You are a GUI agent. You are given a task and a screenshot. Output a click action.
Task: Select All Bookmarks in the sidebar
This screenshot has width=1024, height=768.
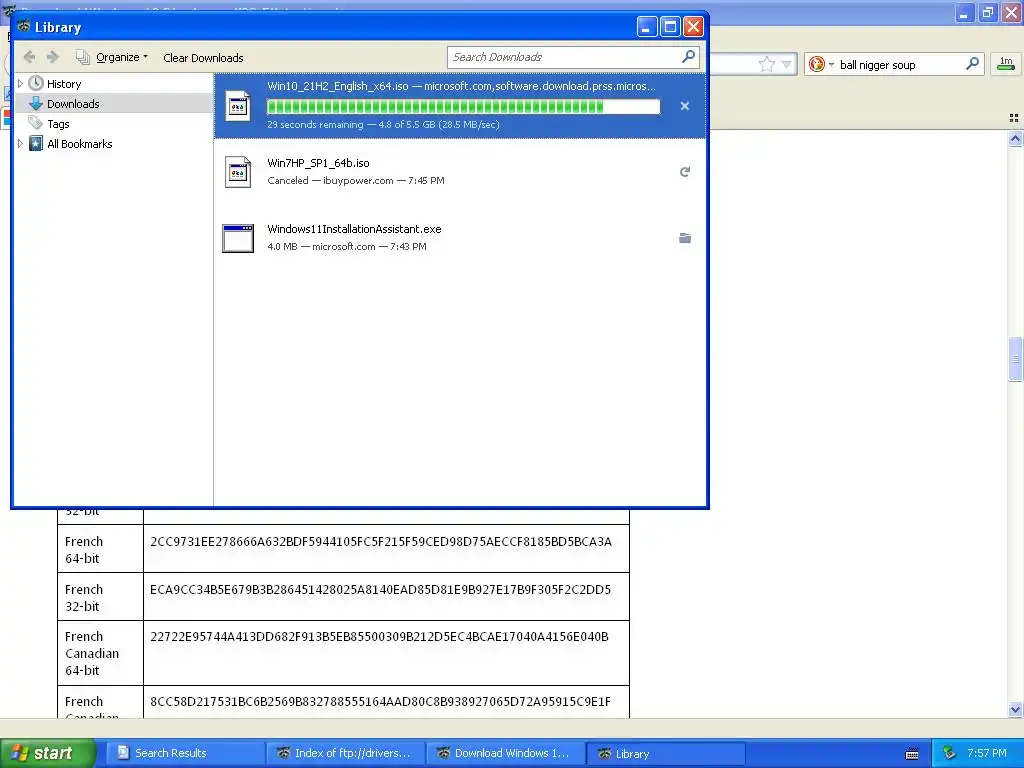point(80,144)
